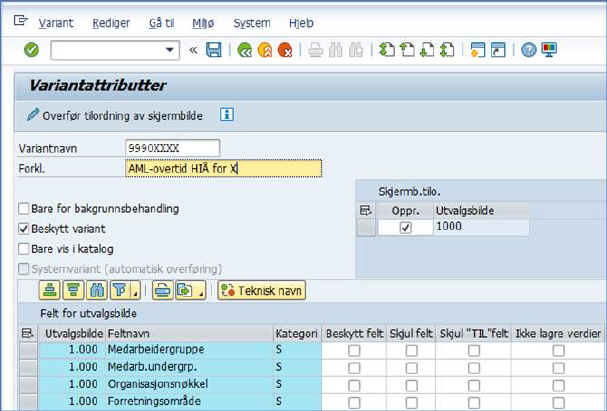The height and width of the screenshot is (411, 607).
Task: Open Customize local layout monitor icon
Action: pos(549,50)
